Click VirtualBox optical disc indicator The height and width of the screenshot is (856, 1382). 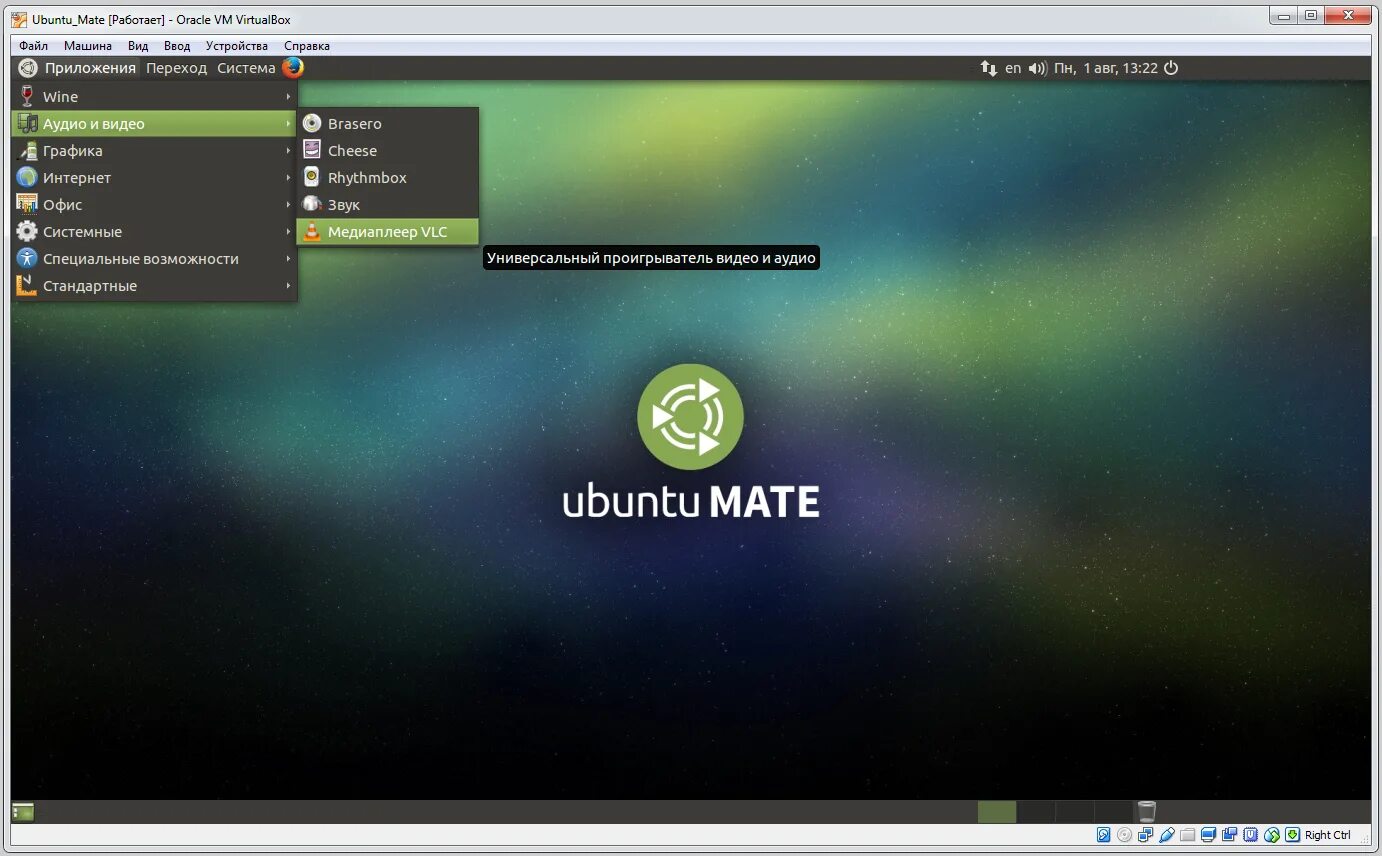[1124, 835]
